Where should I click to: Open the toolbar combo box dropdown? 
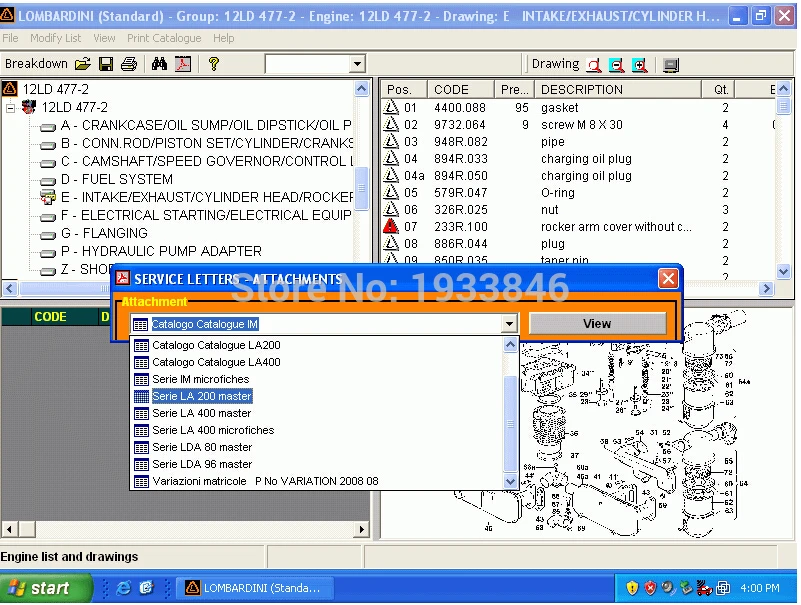click(x=357, y=64)
